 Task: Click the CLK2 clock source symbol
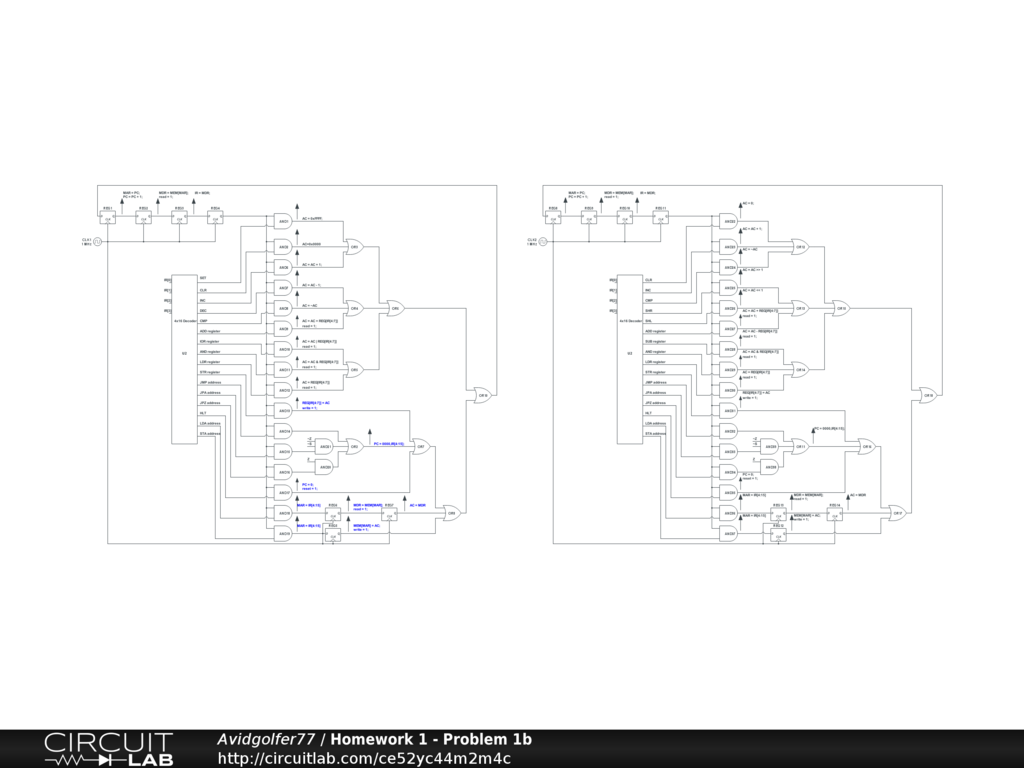pyautogui.click(x=543, y=241)
